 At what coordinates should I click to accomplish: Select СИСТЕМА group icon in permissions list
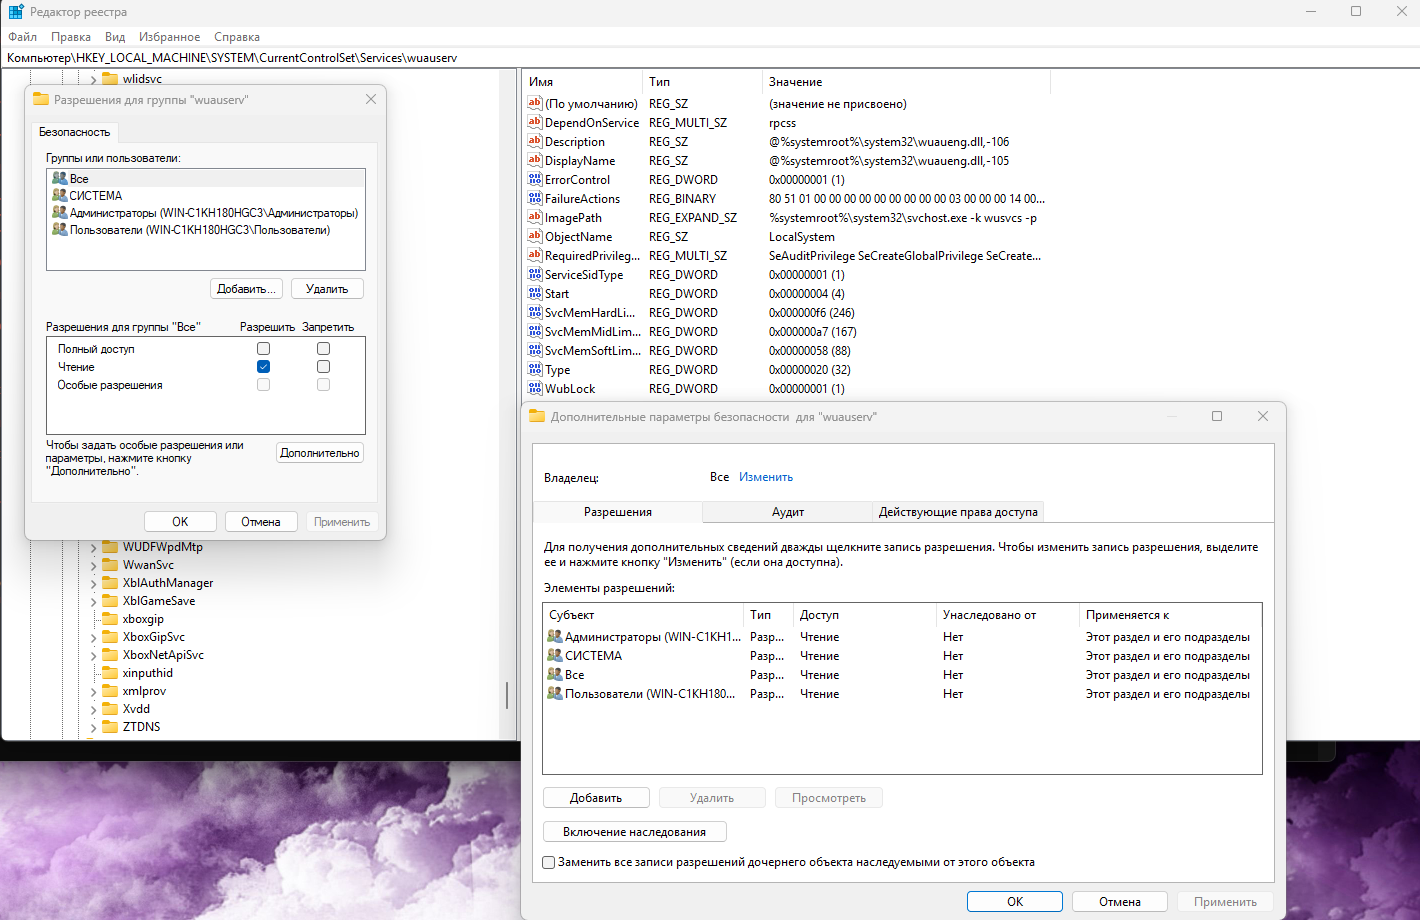[x=59, y=195]
